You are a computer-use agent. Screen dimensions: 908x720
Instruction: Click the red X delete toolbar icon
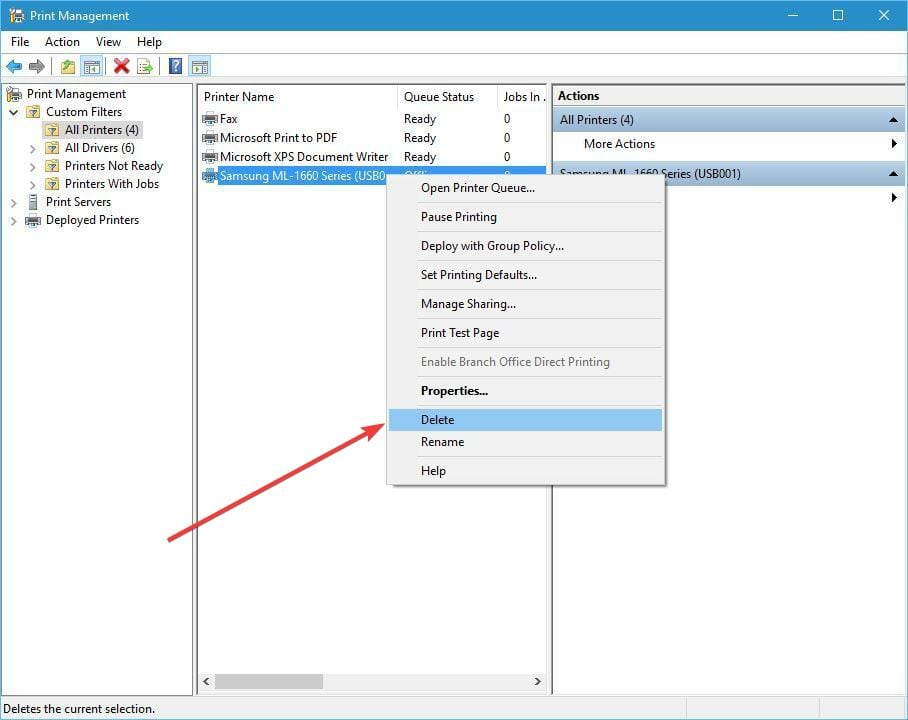click(121, 66)
